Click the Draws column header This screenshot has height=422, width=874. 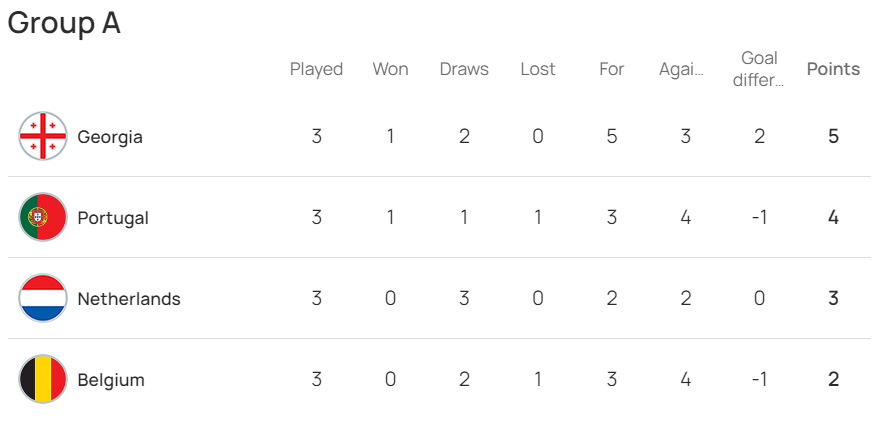pos(464,69)
